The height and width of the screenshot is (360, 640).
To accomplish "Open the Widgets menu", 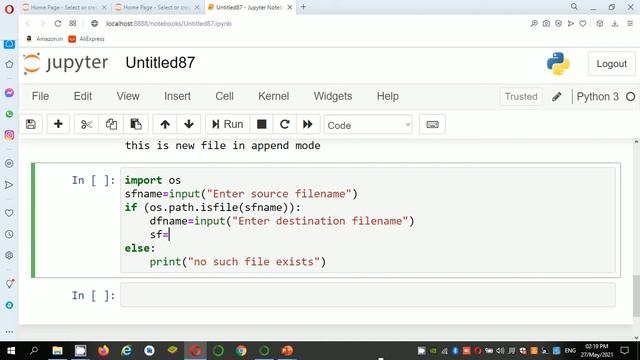I will pyautogui.click(x=333, y=96).
